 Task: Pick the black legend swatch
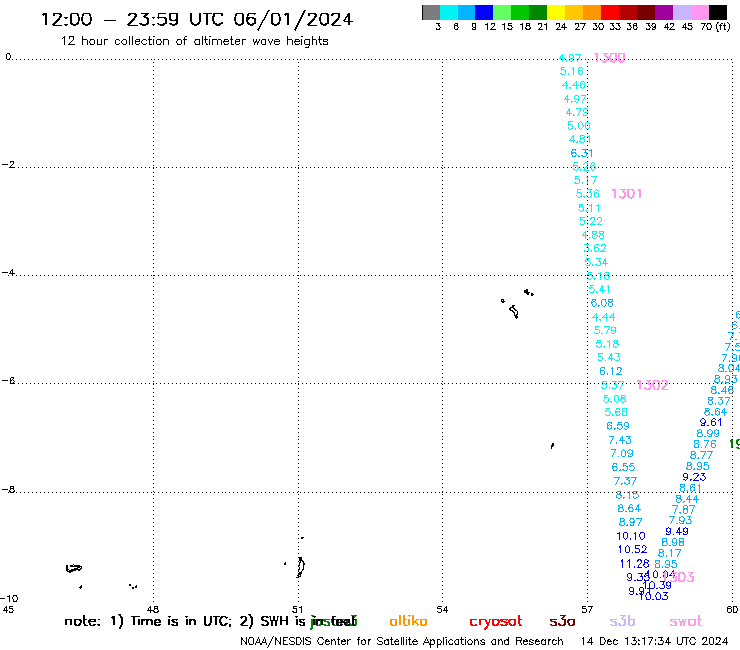click(x=718, y=12)
